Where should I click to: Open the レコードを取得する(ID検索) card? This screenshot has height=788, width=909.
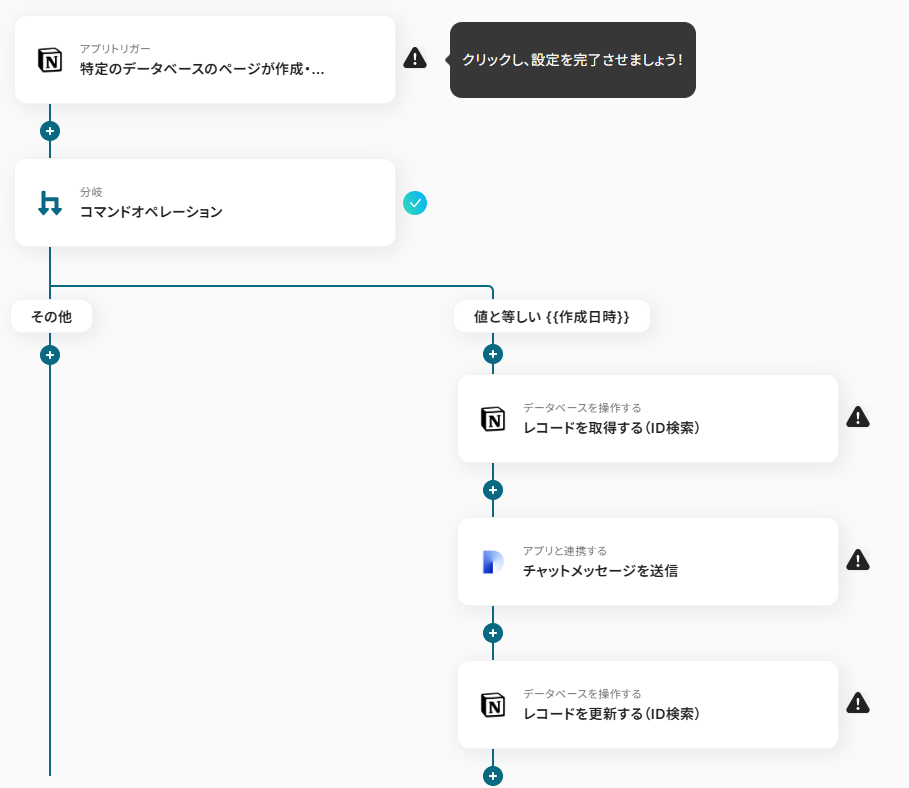click(x=648, y=419)
